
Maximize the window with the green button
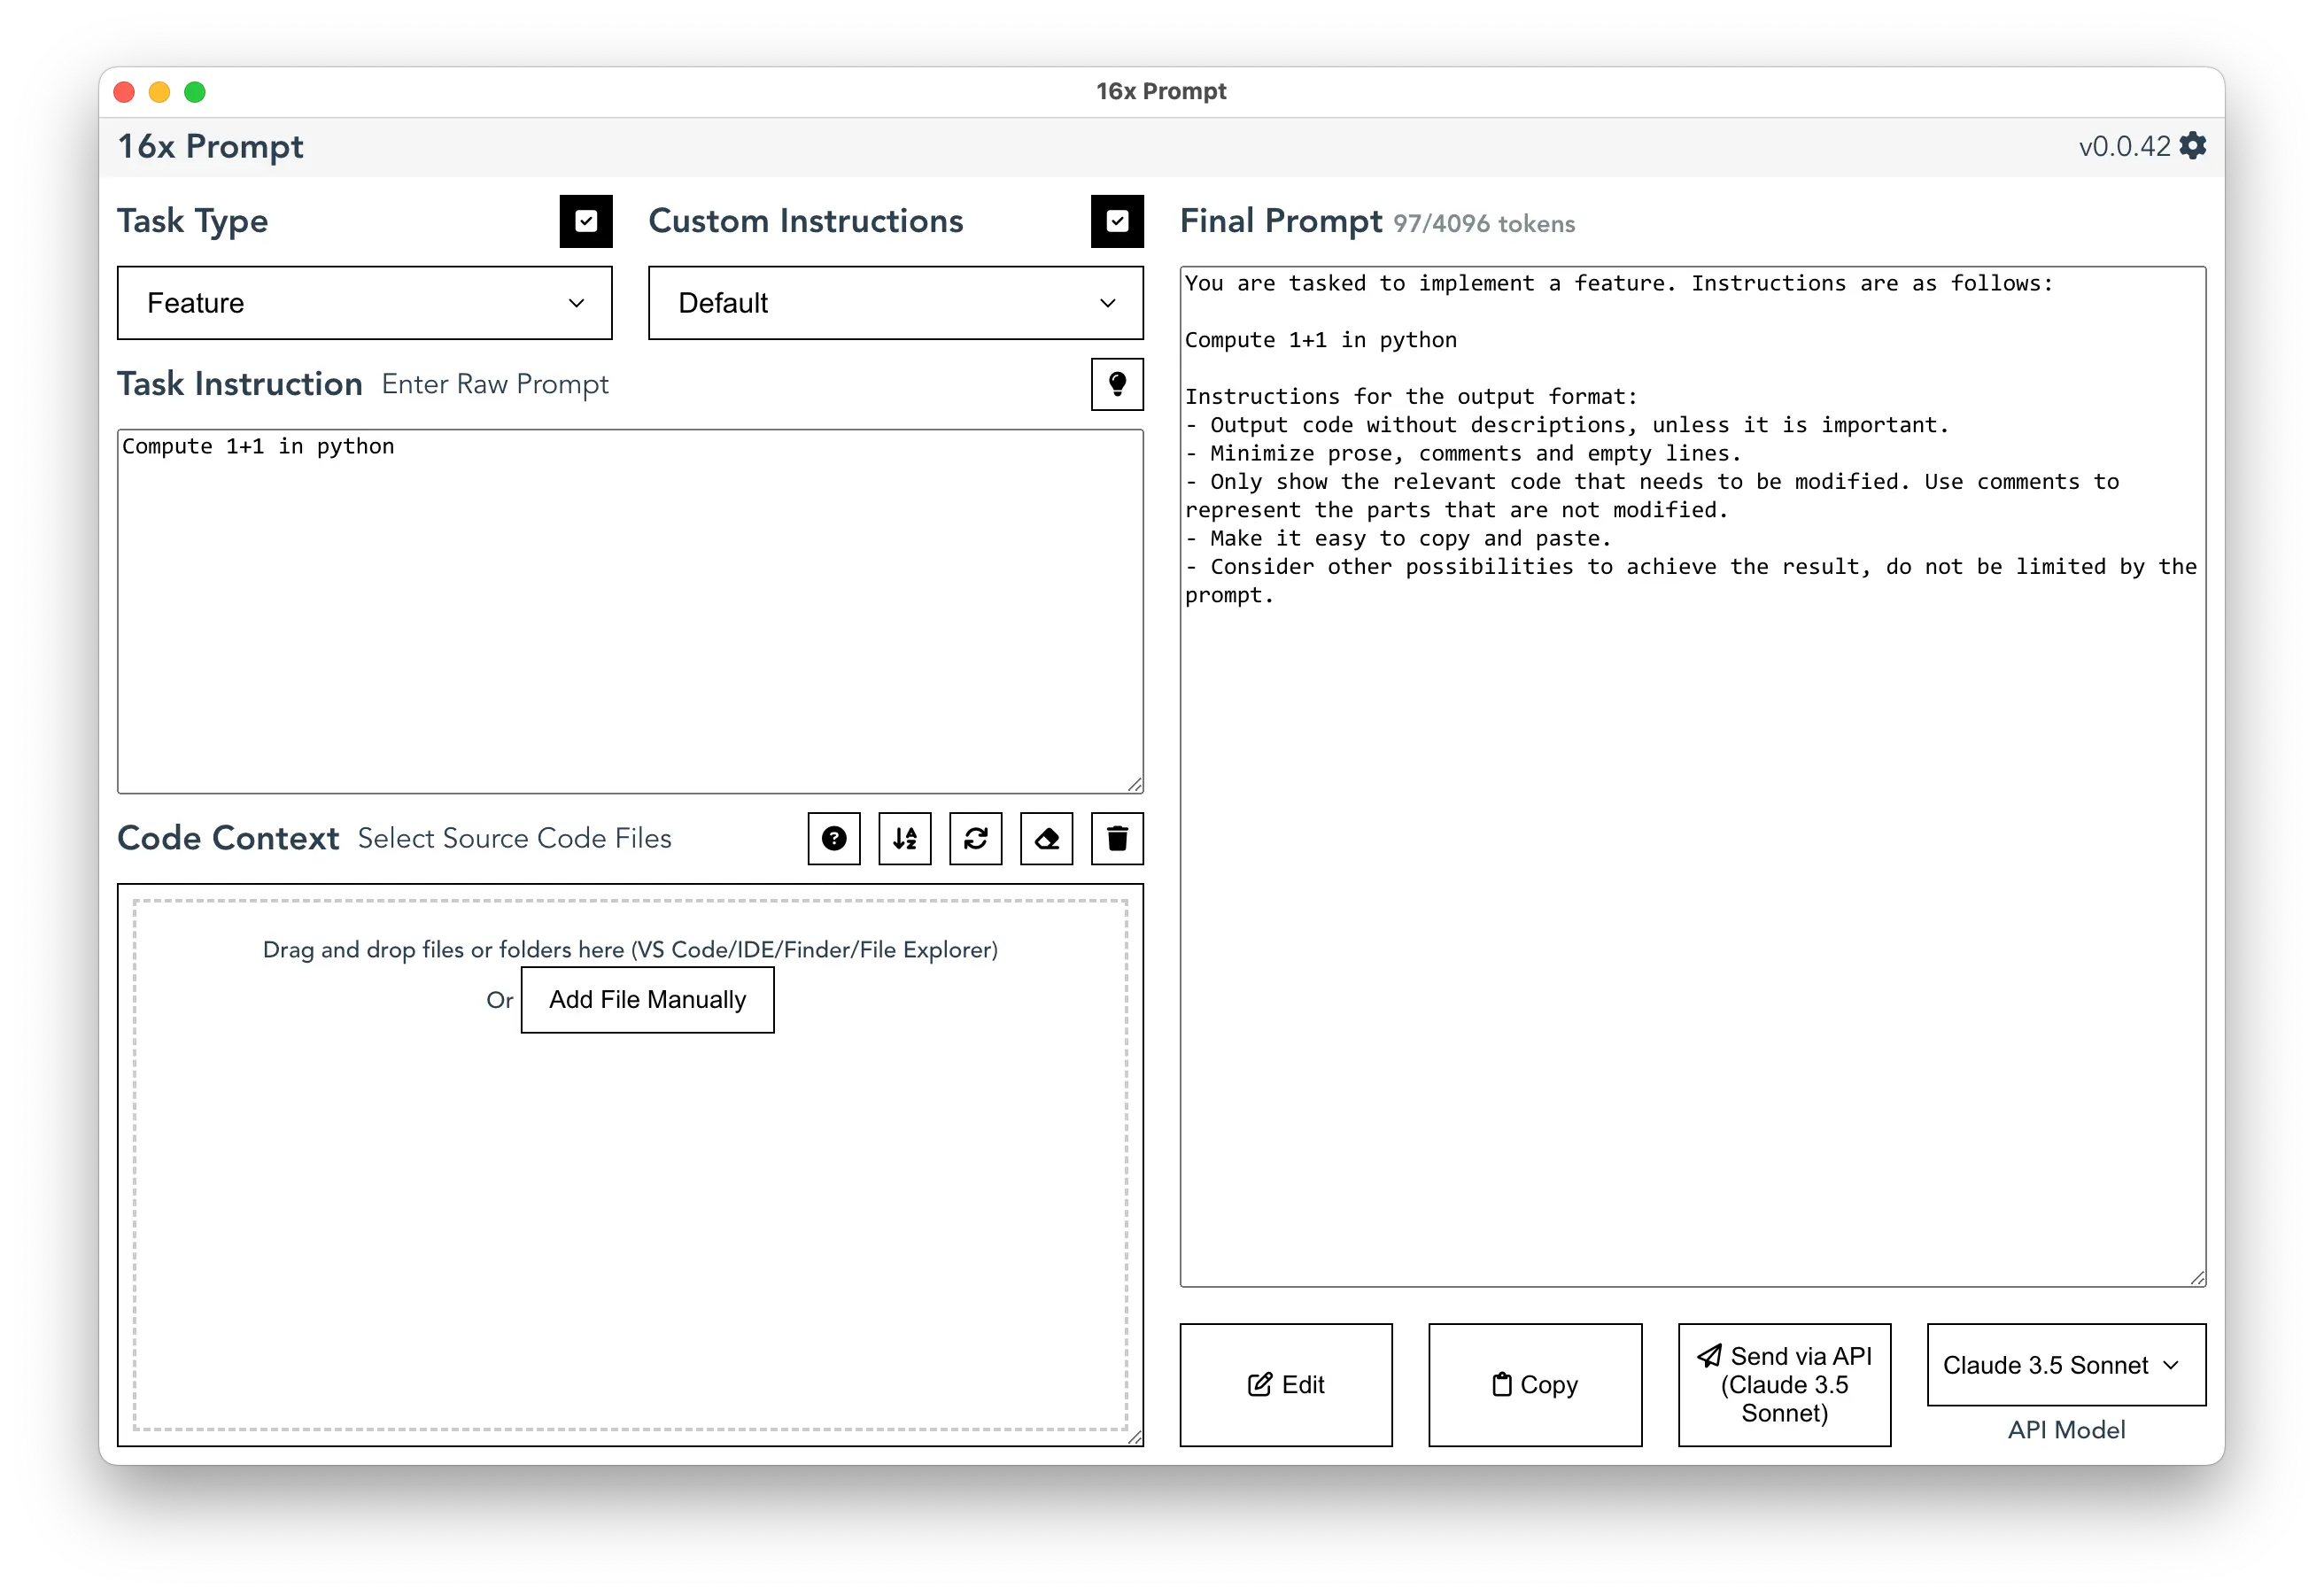[196, 92]
